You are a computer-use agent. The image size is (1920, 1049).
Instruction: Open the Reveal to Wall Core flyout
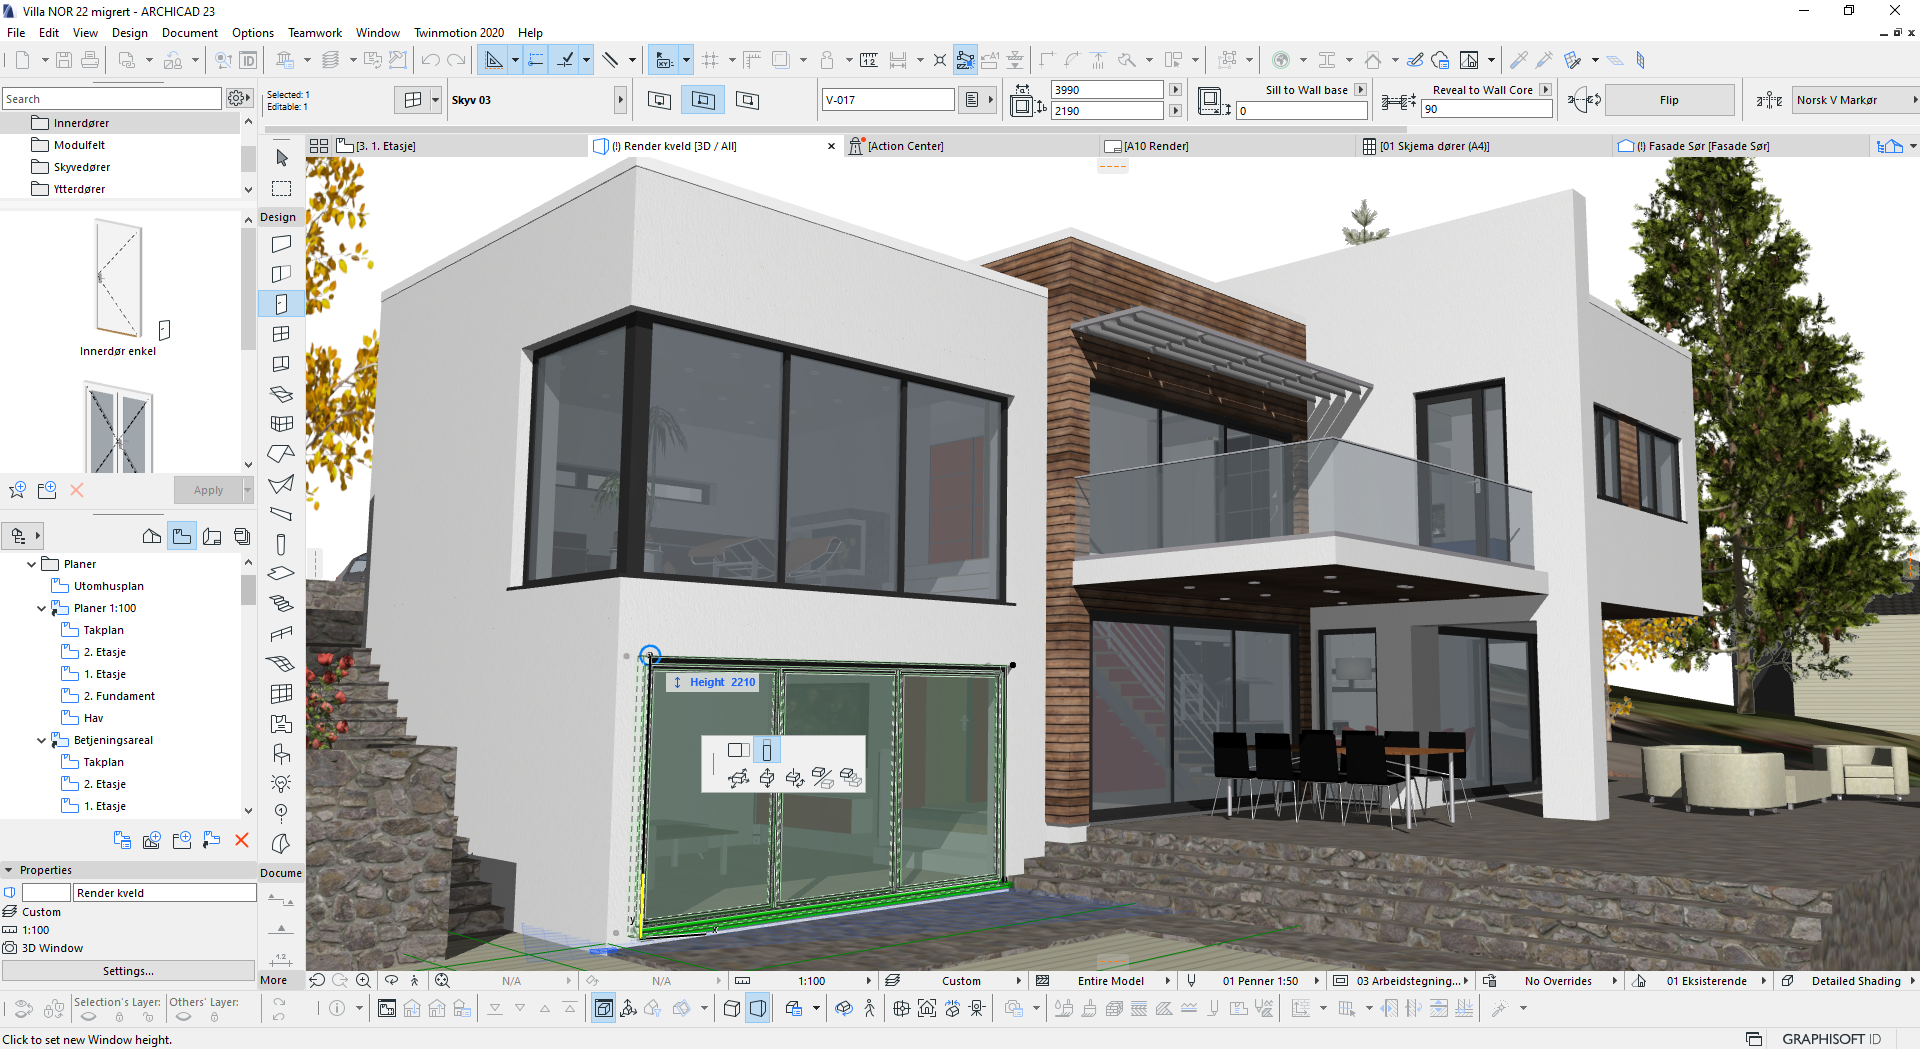1545,90
